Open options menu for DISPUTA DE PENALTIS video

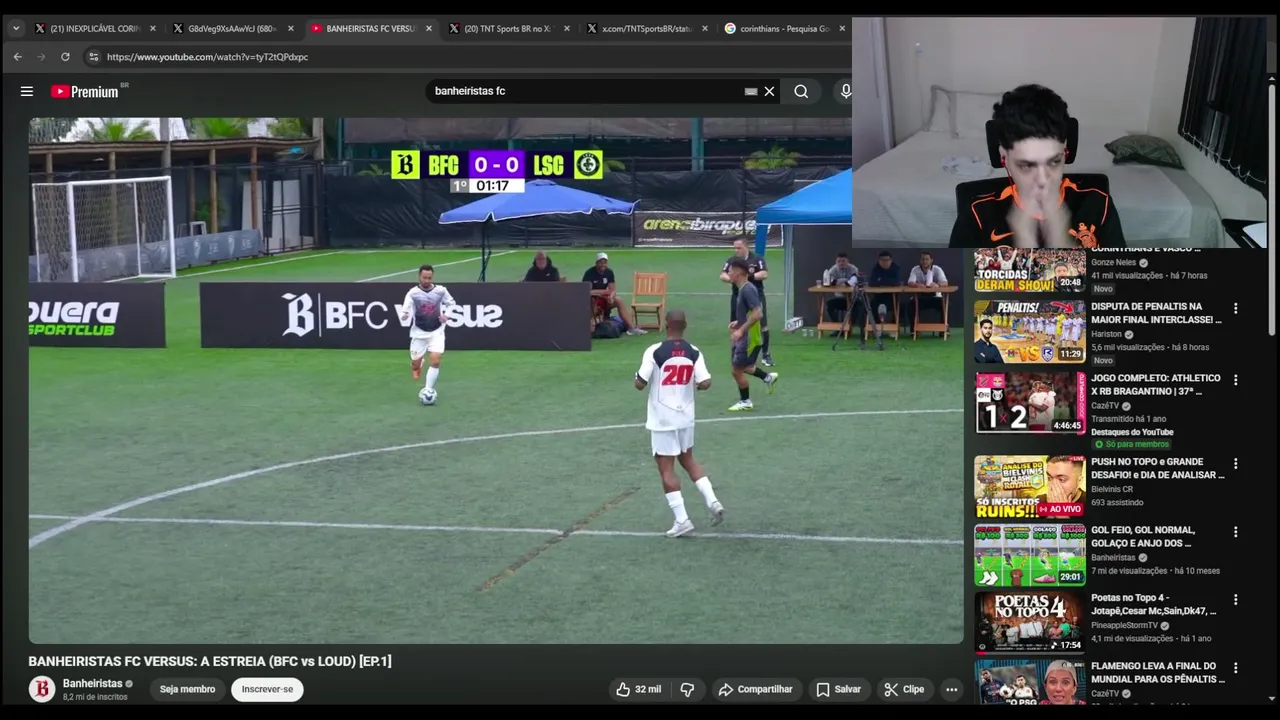[x=1235, y=309]
